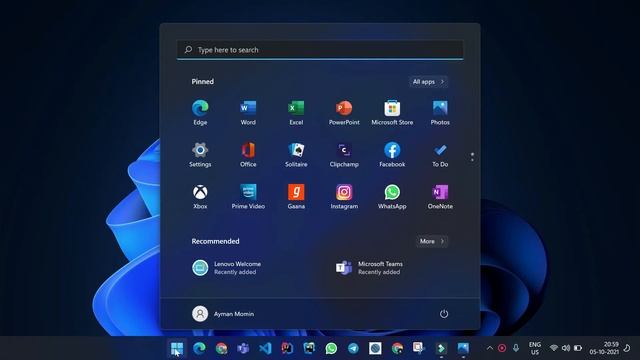
Task: Open Wi-Fi network quick settings
Action: (553, 348)
